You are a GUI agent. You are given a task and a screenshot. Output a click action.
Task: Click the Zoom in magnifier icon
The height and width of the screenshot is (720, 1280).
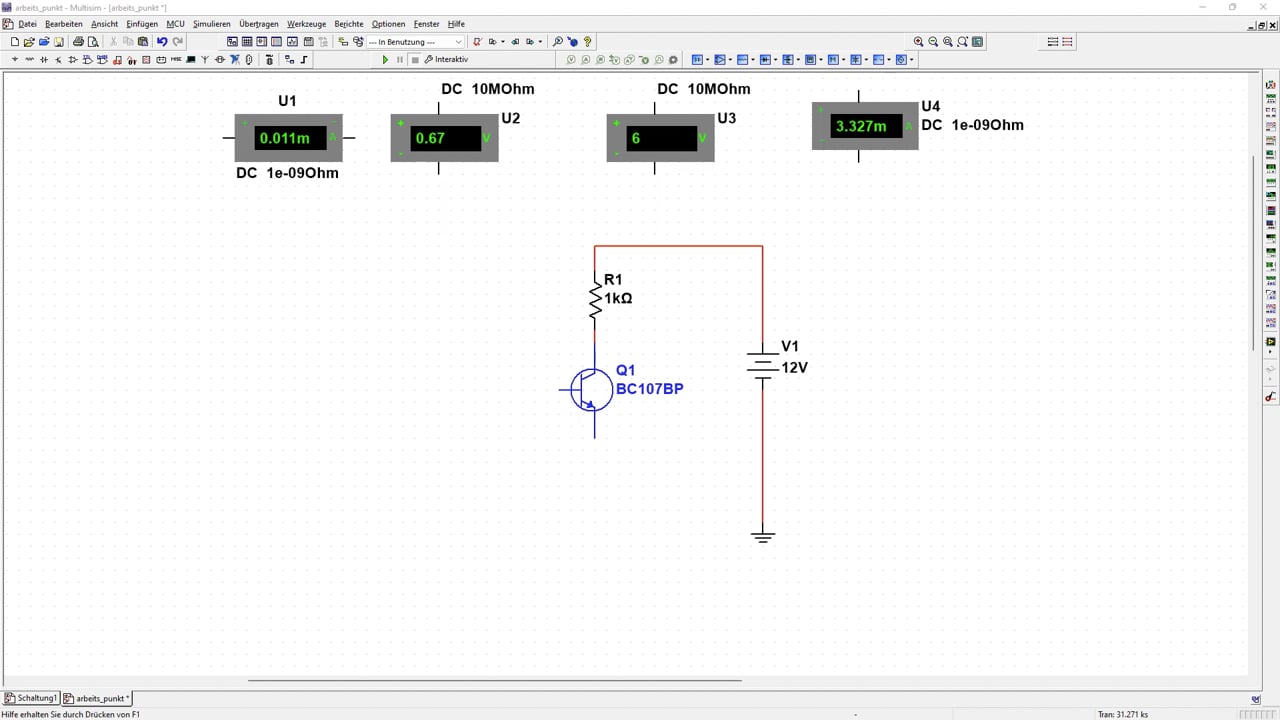[x=918, y=42]
